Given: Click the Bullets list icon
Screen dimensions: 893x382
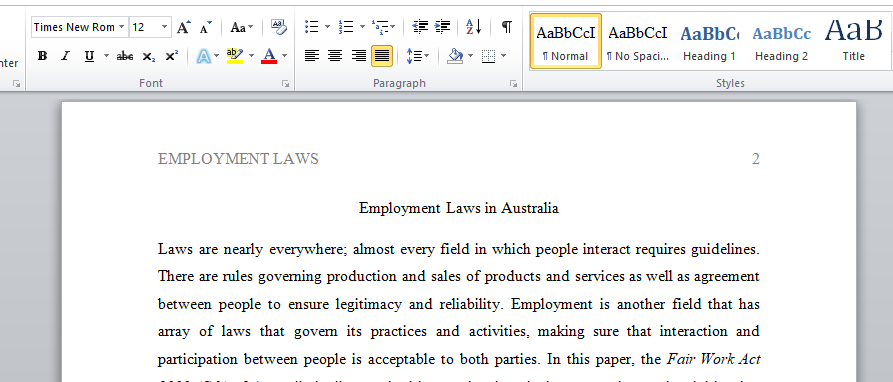Looking at the screenshot, I should coord(312,27).
